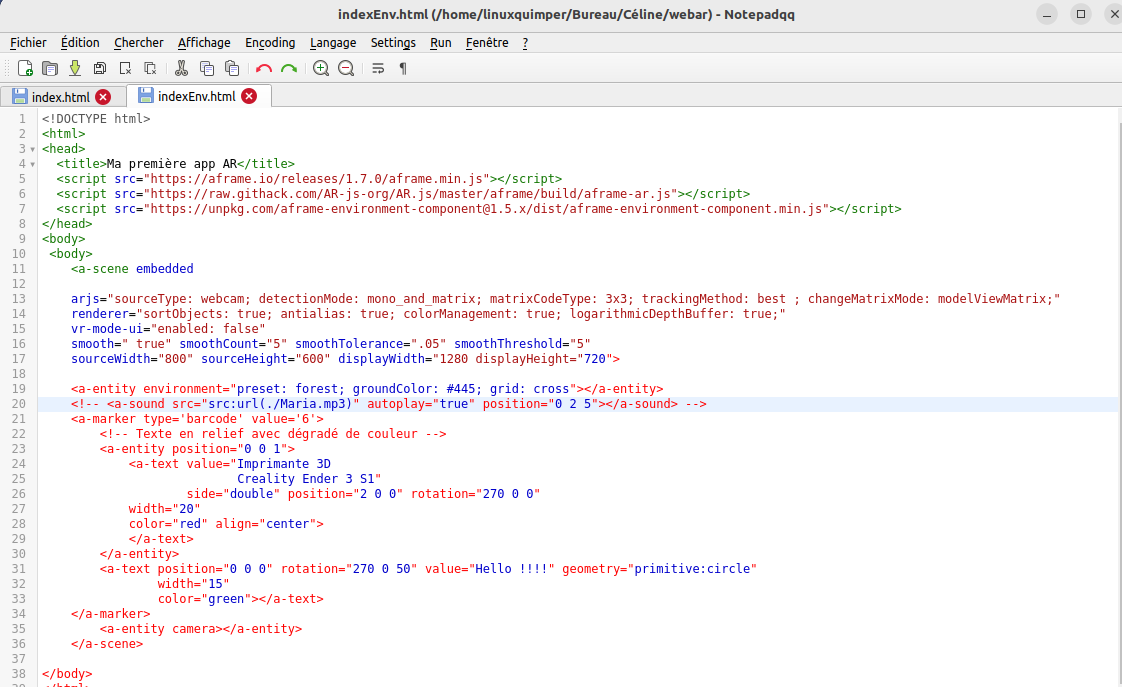Open the Run menu

(441, 43)
